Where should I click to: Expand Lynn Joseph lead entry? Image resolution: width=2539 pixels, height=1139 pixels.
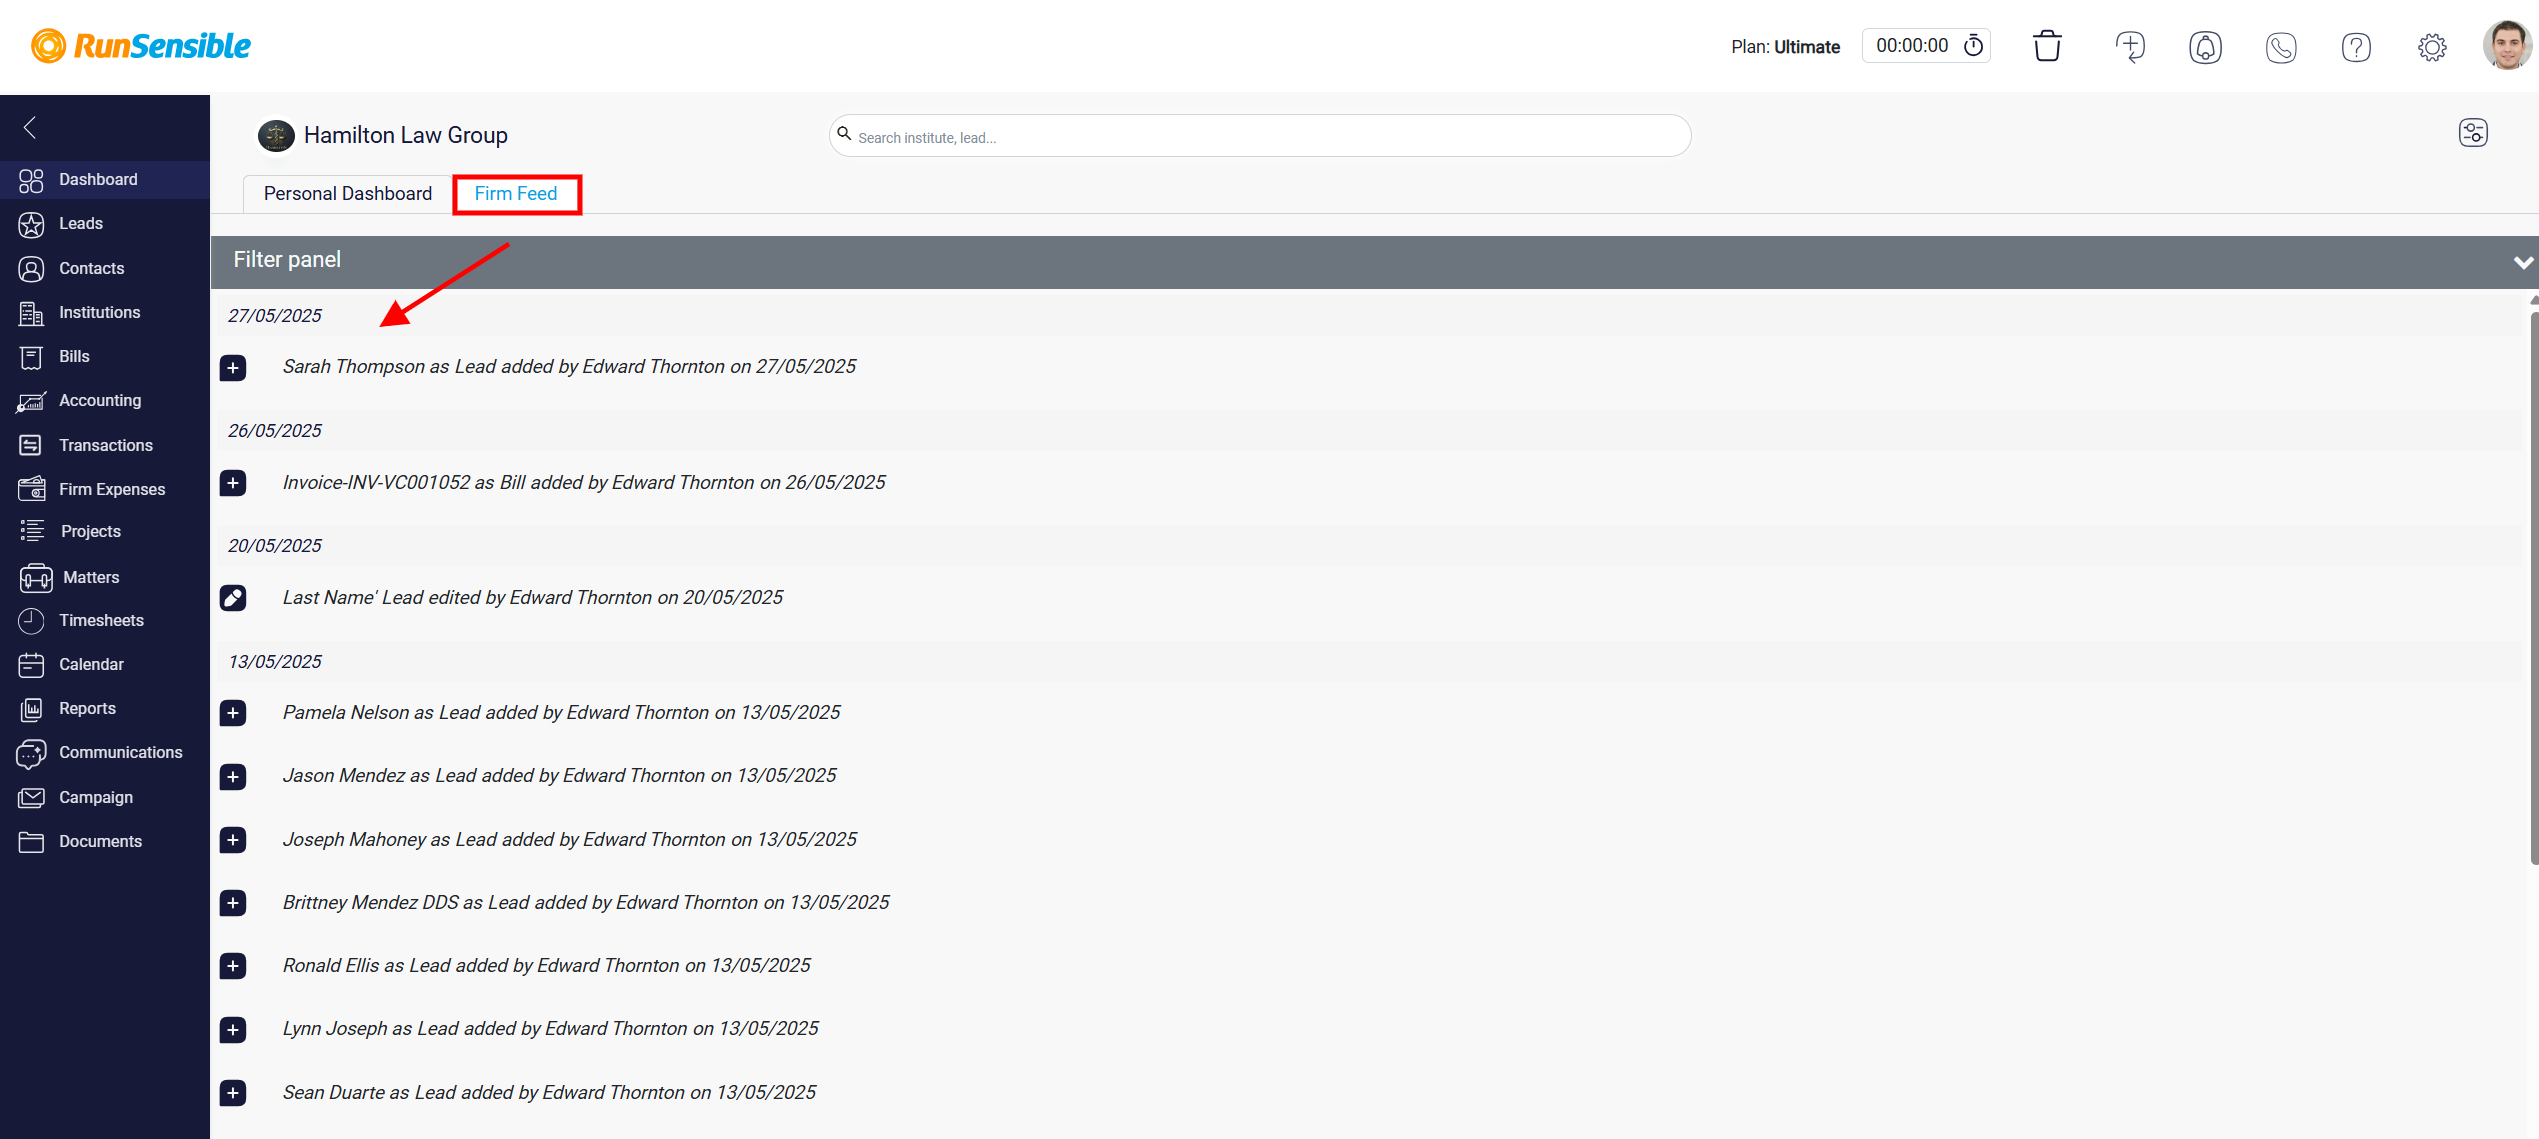[233, 1030]
